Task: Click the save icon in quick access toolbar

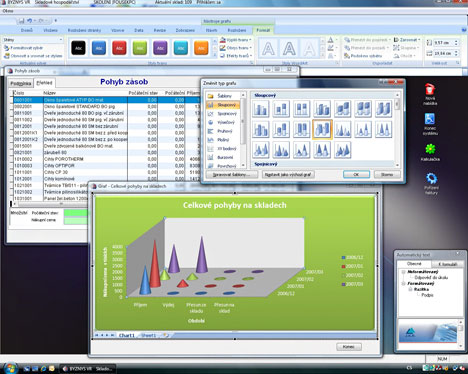Action: pyautogui.click(x=21, y=21)
